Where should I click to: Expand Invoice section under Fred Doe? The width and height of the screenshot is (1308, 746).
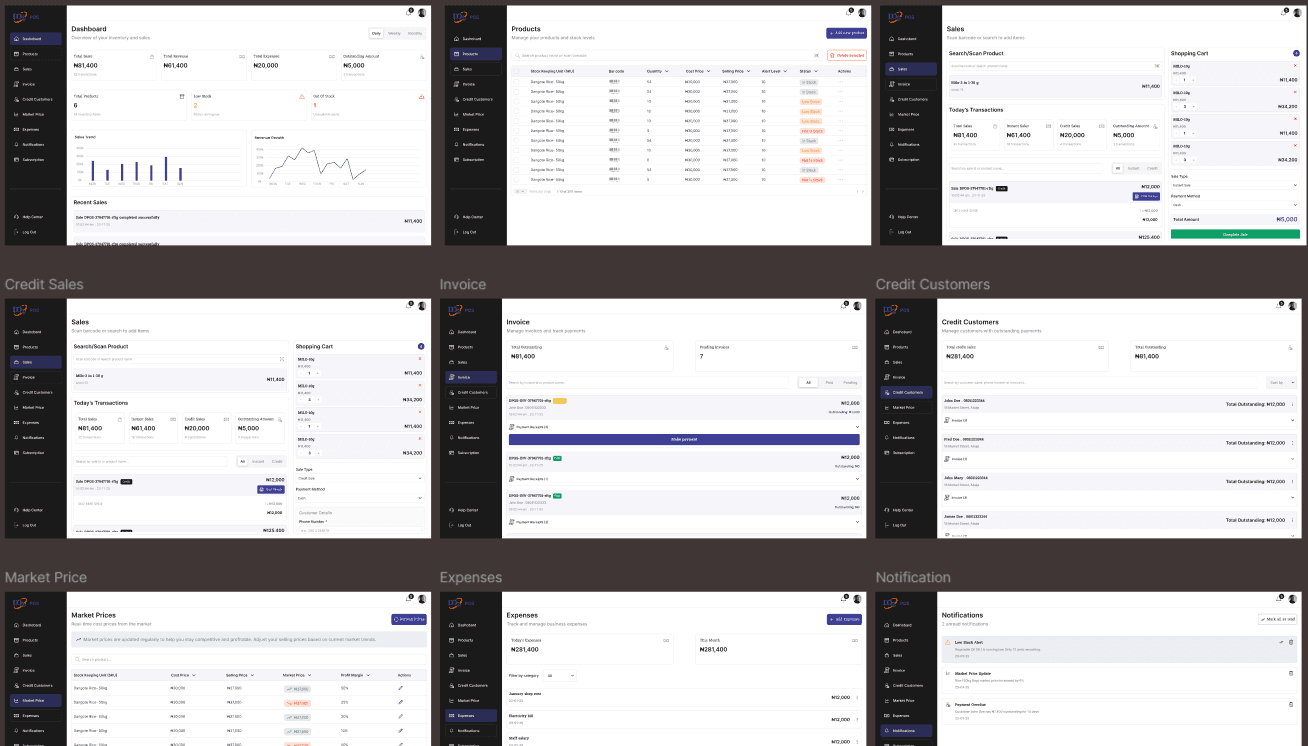1120,458
